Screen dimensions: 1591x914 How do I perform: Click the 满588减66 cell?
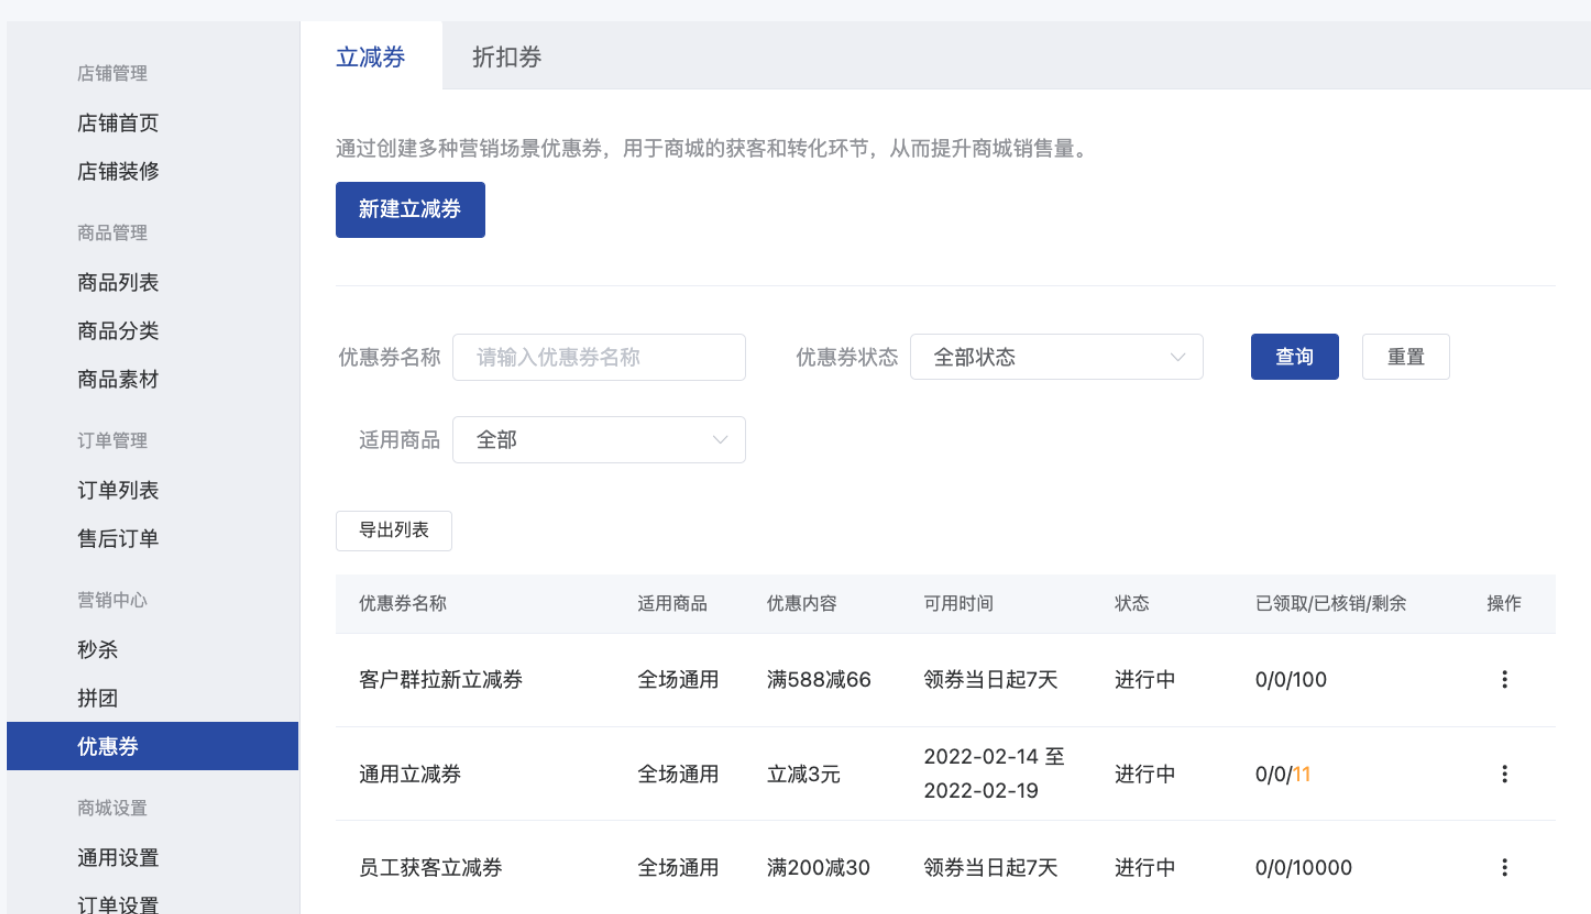tap(819, 679)
